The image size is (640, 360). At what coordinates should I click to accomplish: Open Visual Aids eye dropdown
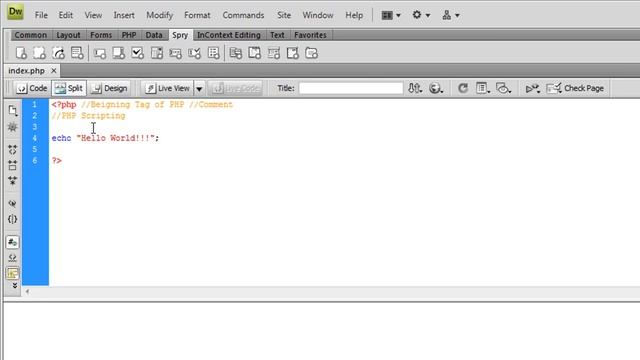click(503, 88)
